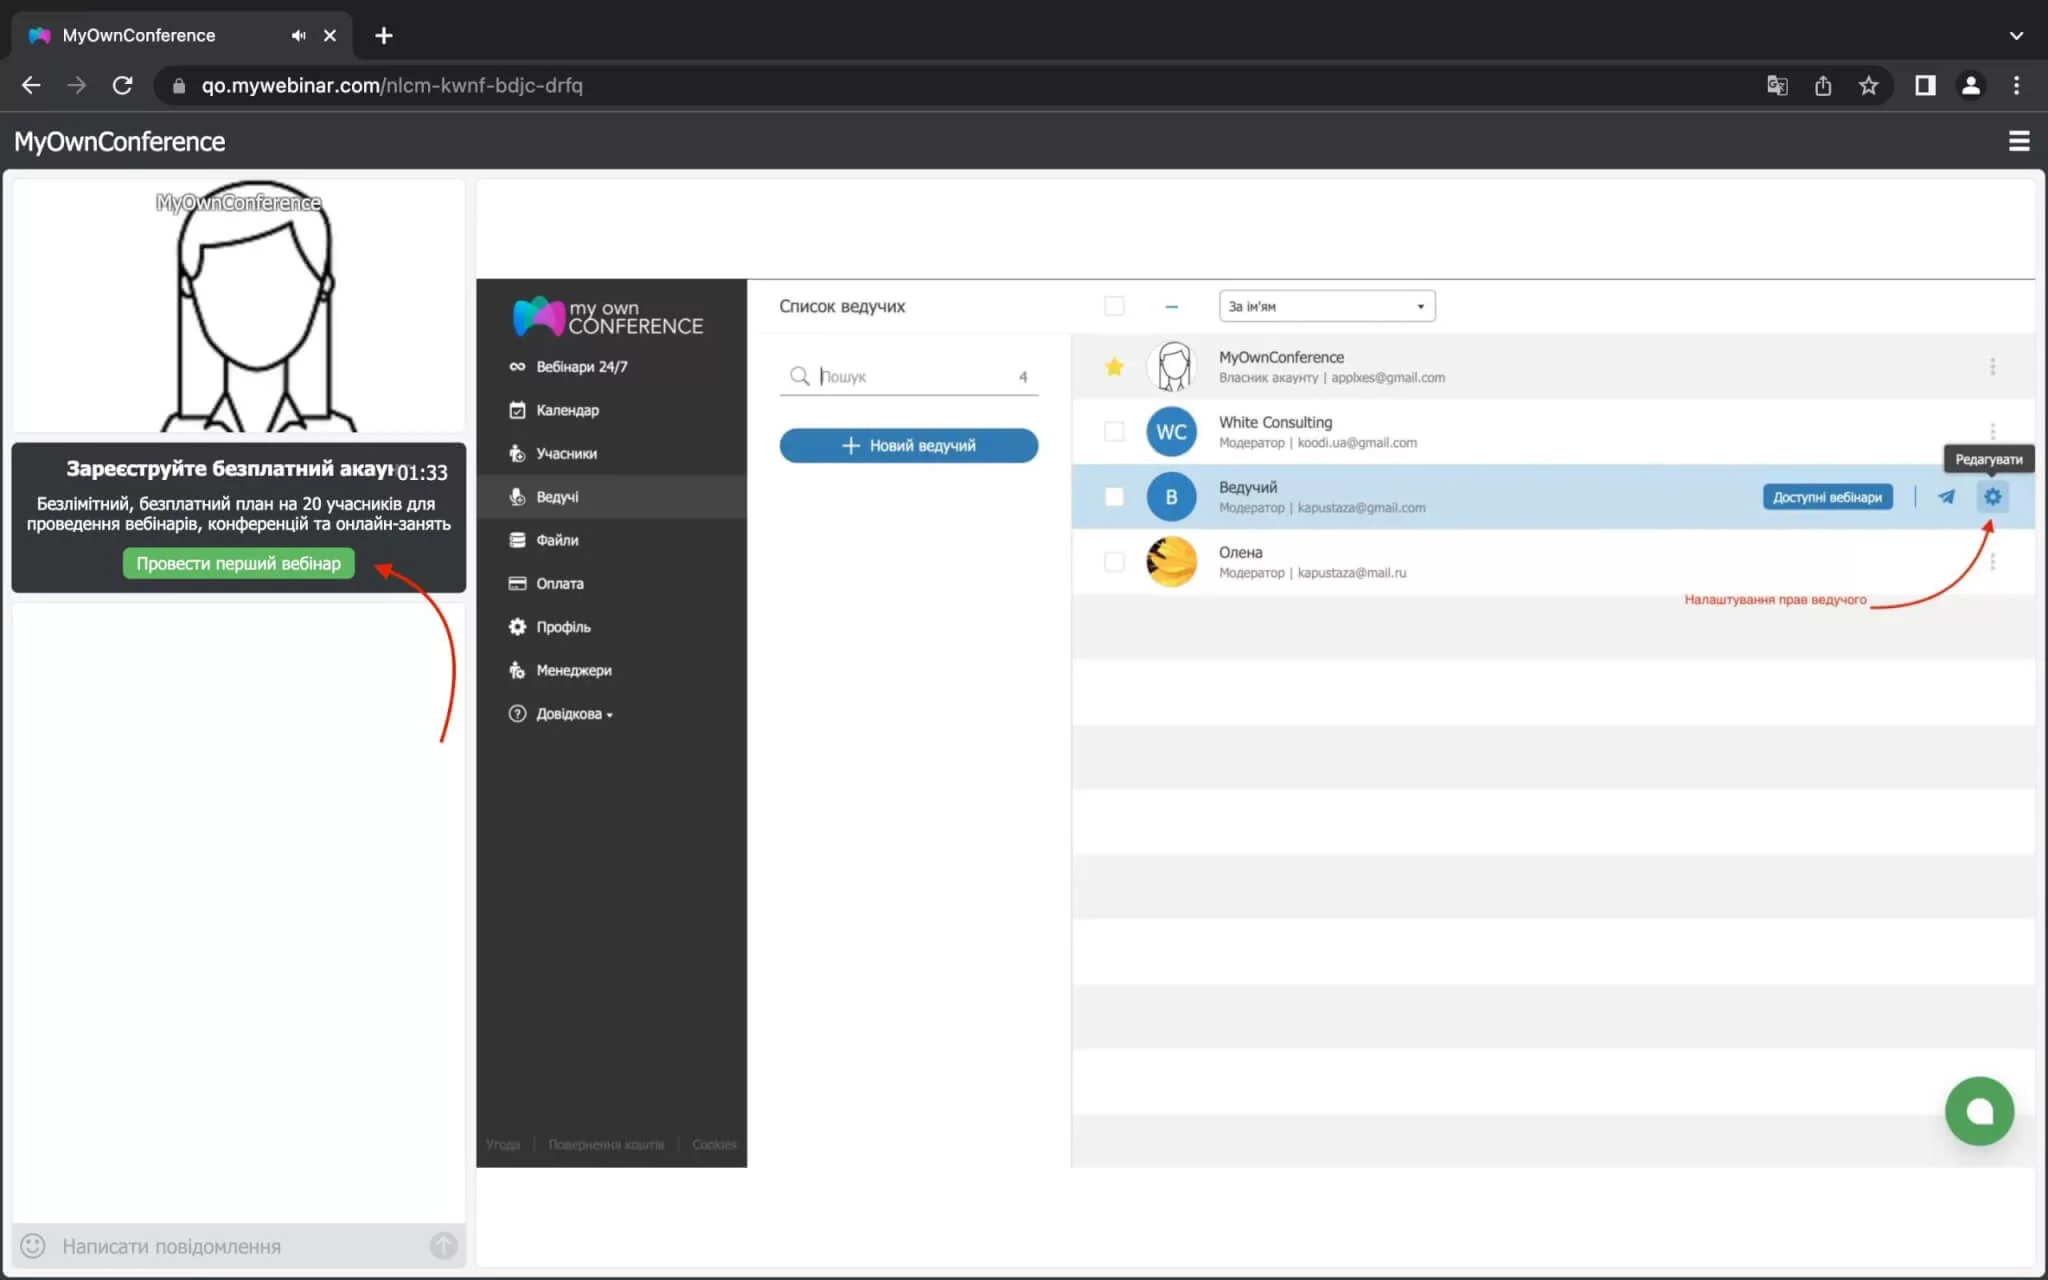Expand the Довідкова submenu
The image size is (2048, 1280).
(x=573, y=714)
